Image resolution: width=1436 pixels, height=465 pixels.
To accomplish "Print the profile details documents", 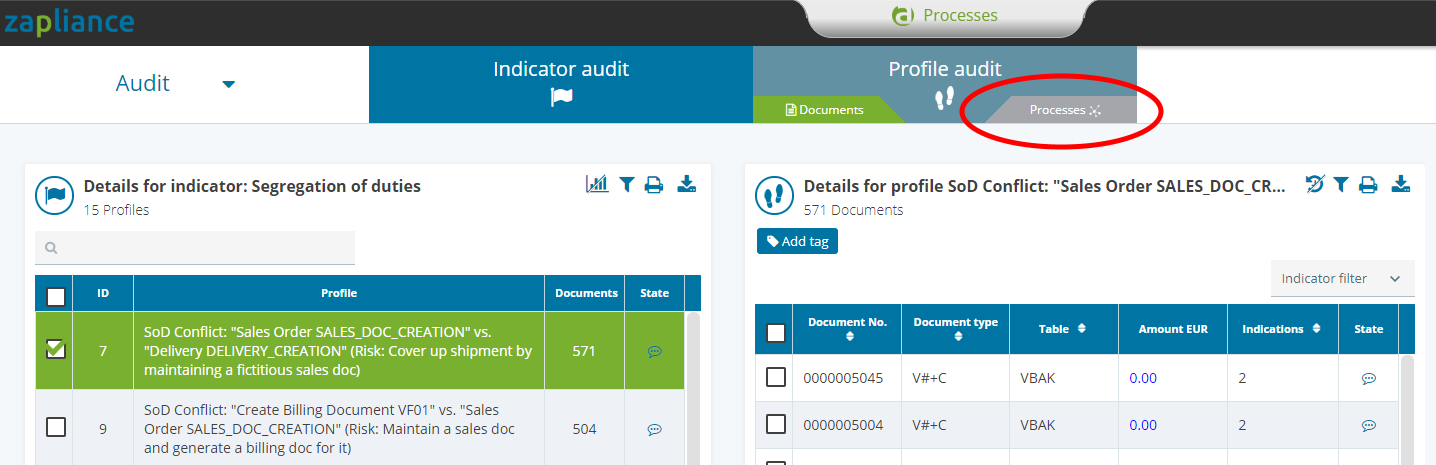I will (1369, 184).
